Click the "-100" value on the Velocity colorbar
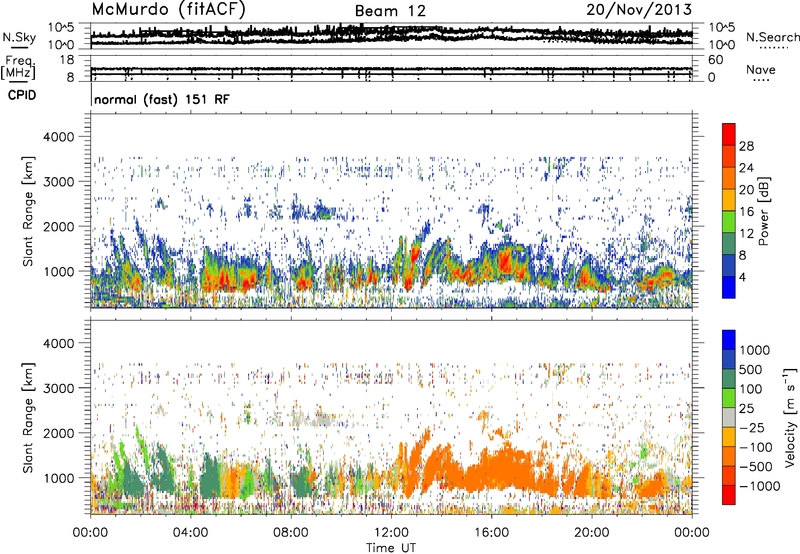Screen dimensions: 800x554 click(756, 447)
